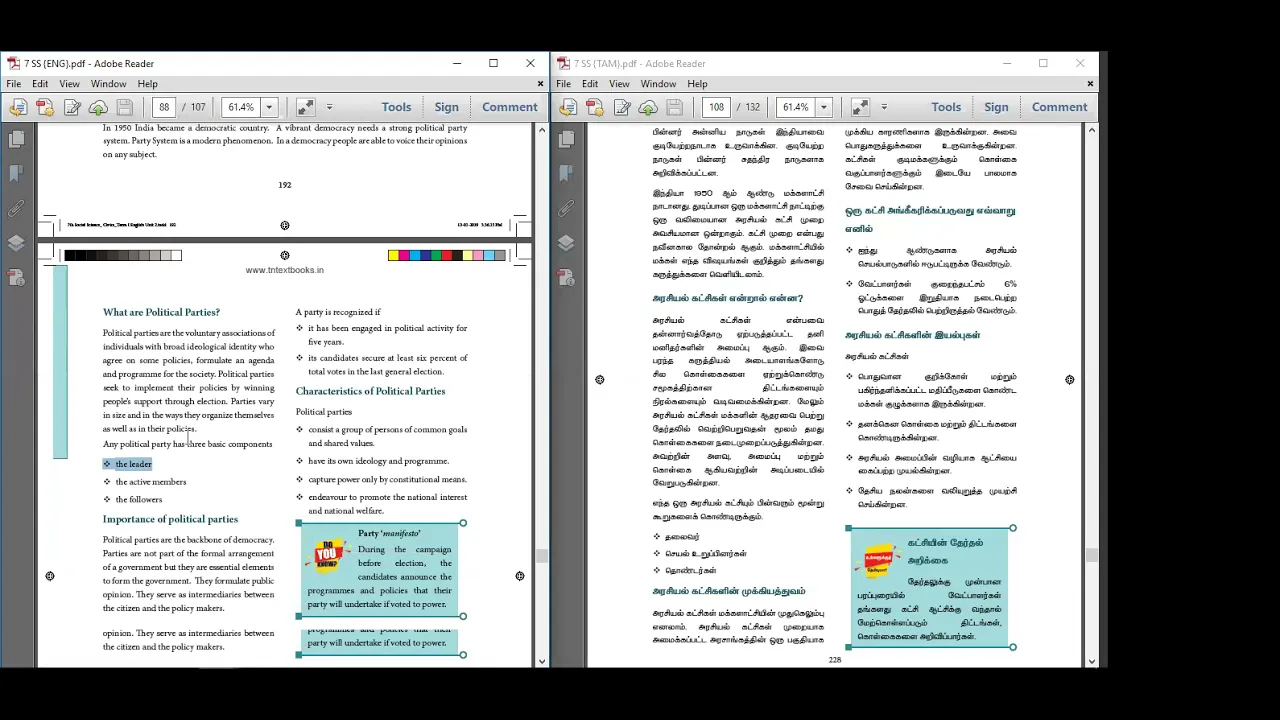Open zoom level dropdown in TAM reader
The width and height of the screenshot is (1280, 720).
pos(823,107)
